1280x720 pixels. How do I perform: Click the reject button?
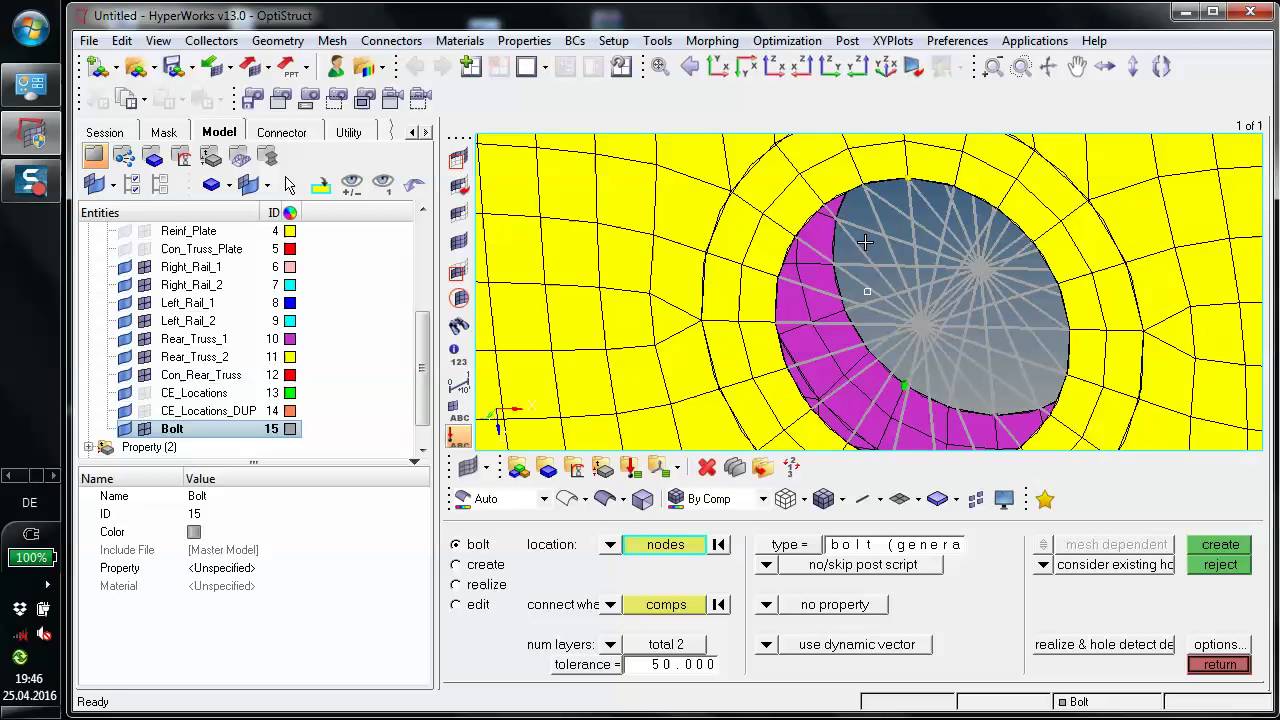(x=1220, y=565)
